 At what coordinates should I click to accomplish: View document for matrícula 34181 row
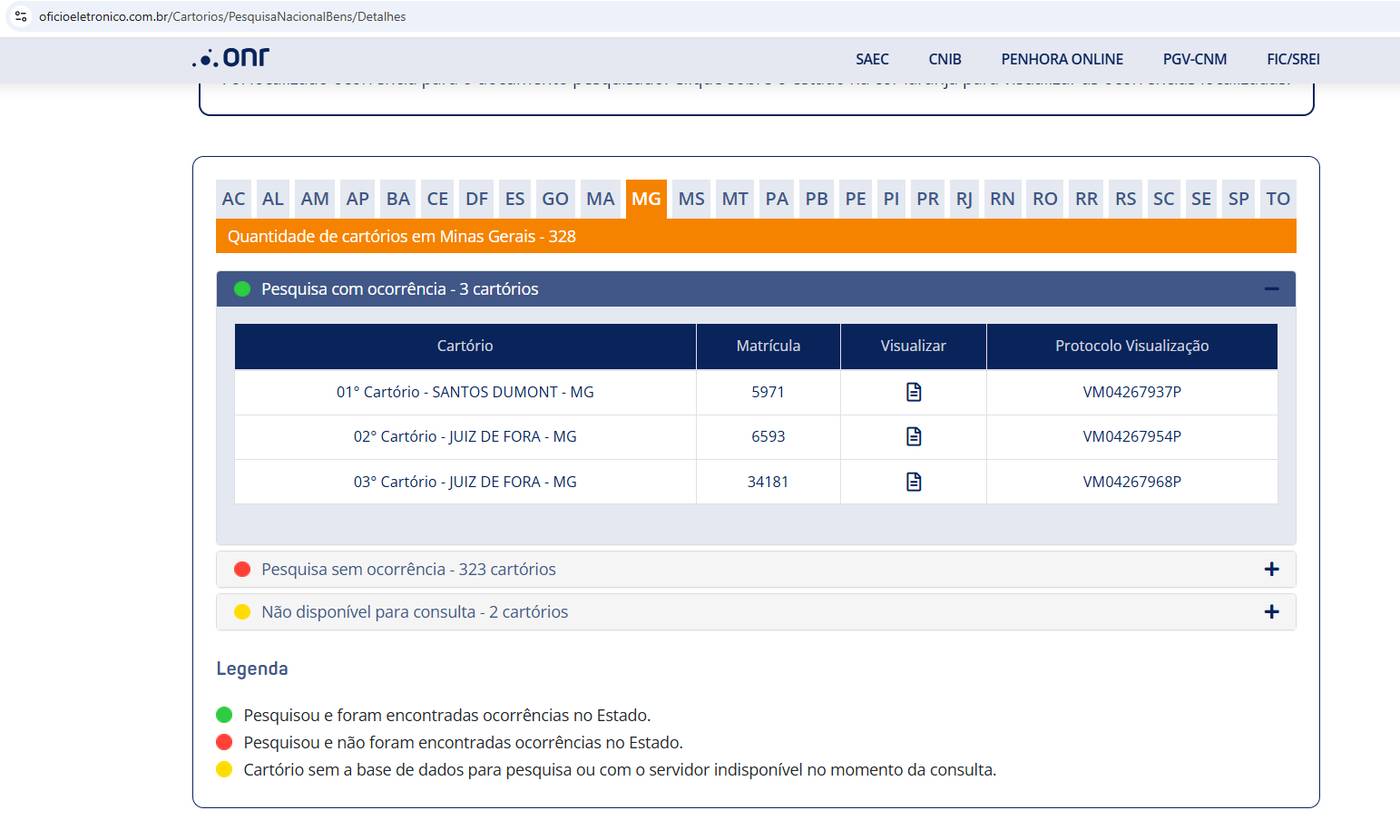tap(913, 481)
